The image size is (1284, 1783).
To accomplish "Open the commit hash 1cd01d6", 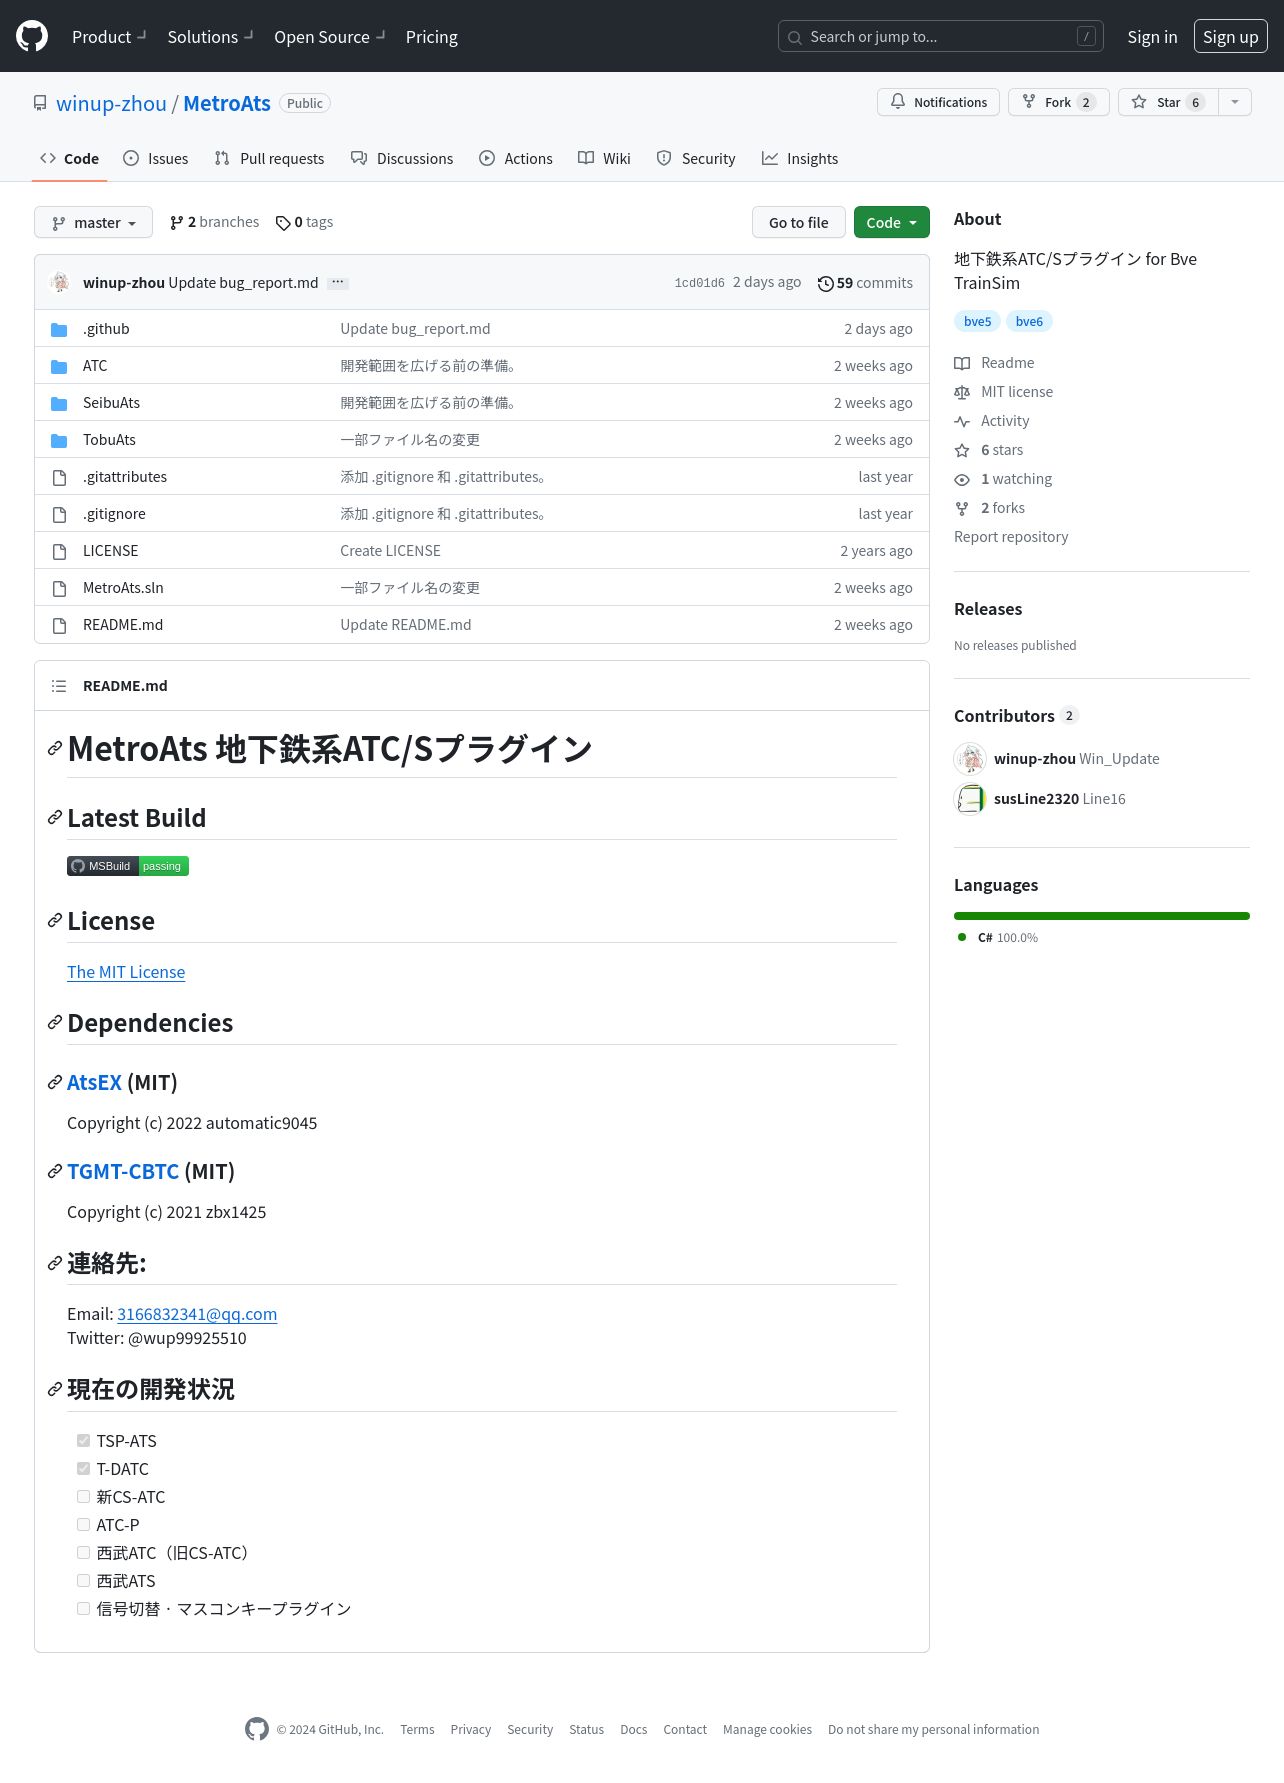I will [699, 283].
